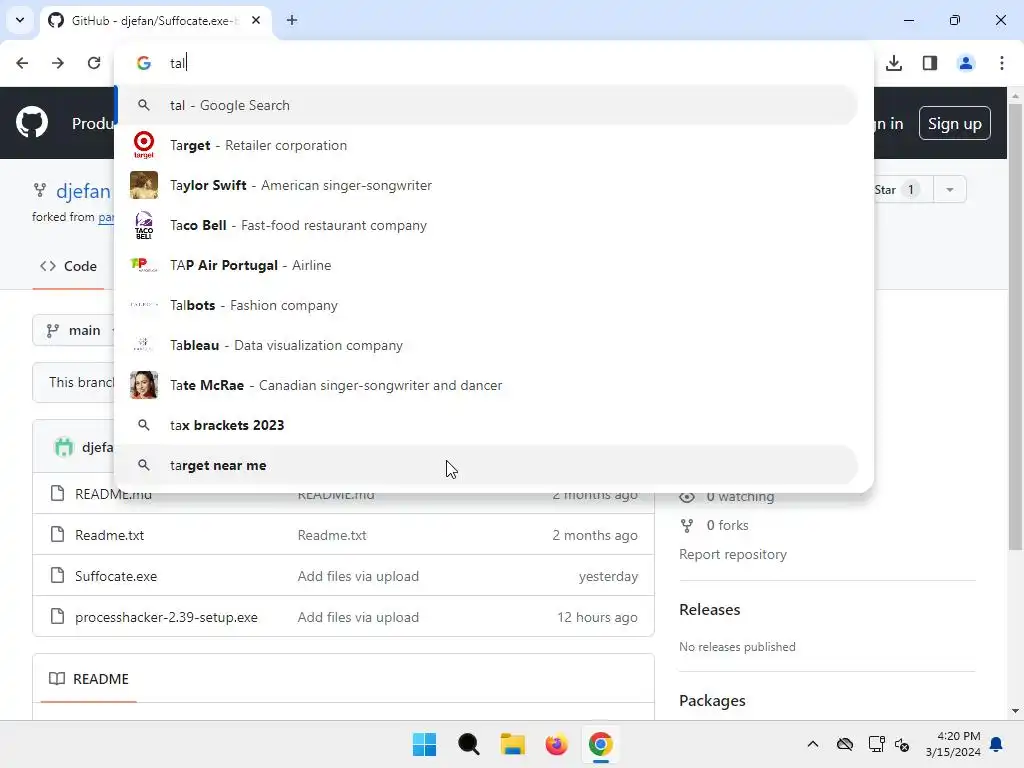Open File Explorer from taskbar
The height and width of the screenshot is (768, 1024).
click(513, 744)
